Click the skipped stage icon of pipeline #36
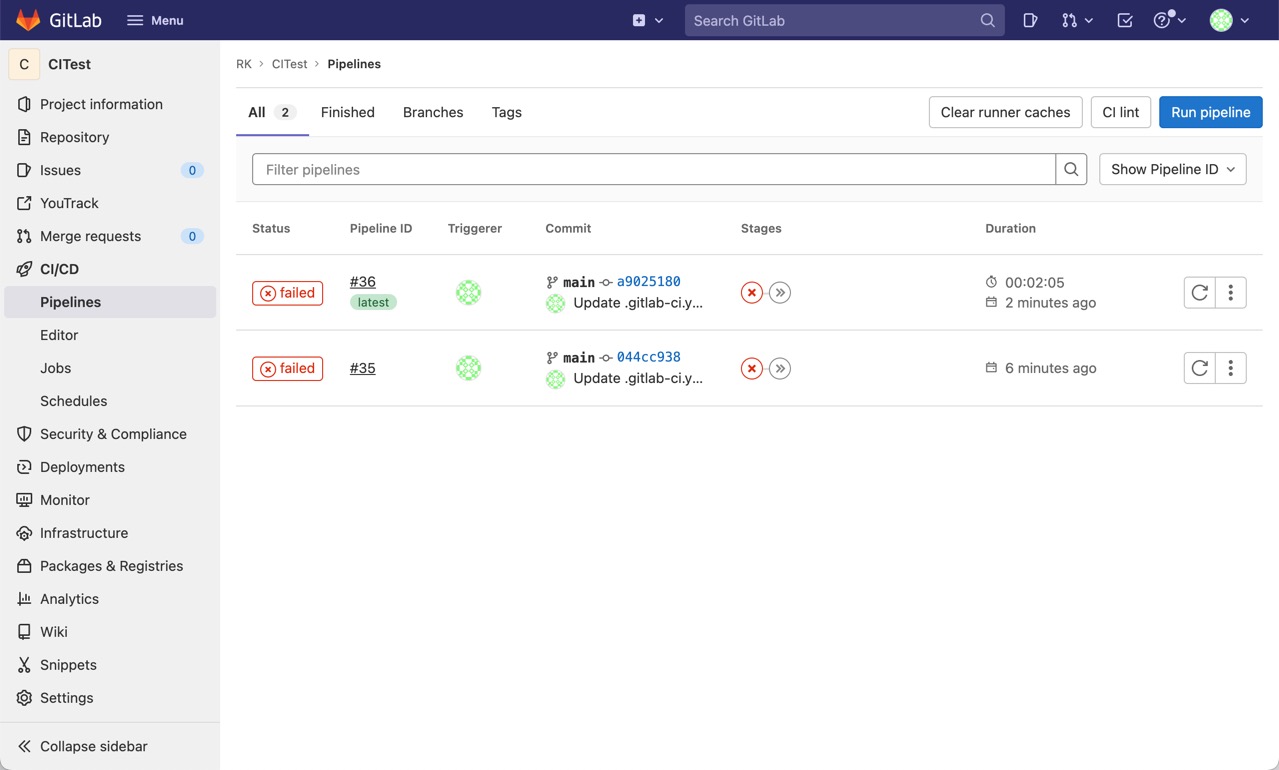Screen dimensions: 1279x770 coord(780,293)
